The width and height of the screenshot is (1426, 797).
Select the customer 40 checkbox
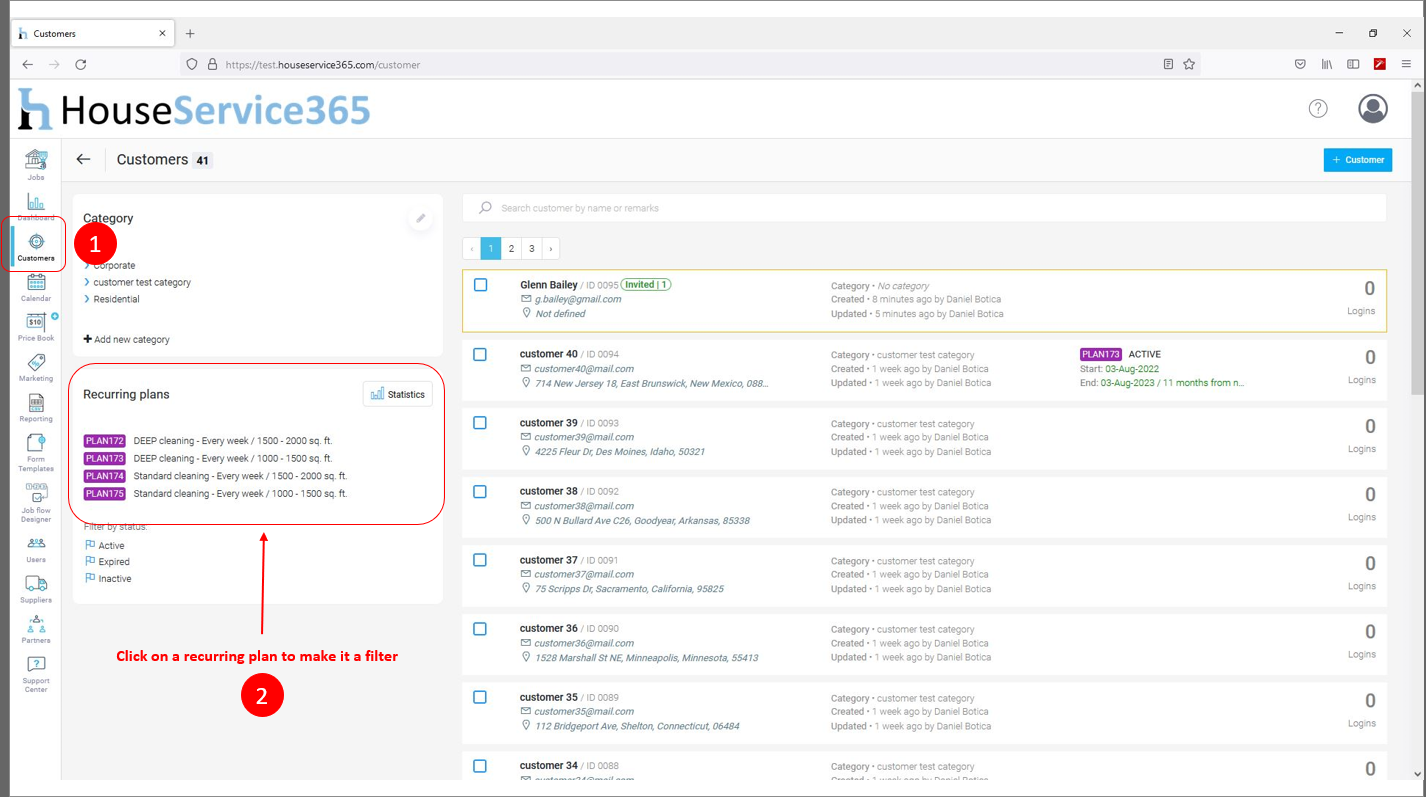[480, 354]
